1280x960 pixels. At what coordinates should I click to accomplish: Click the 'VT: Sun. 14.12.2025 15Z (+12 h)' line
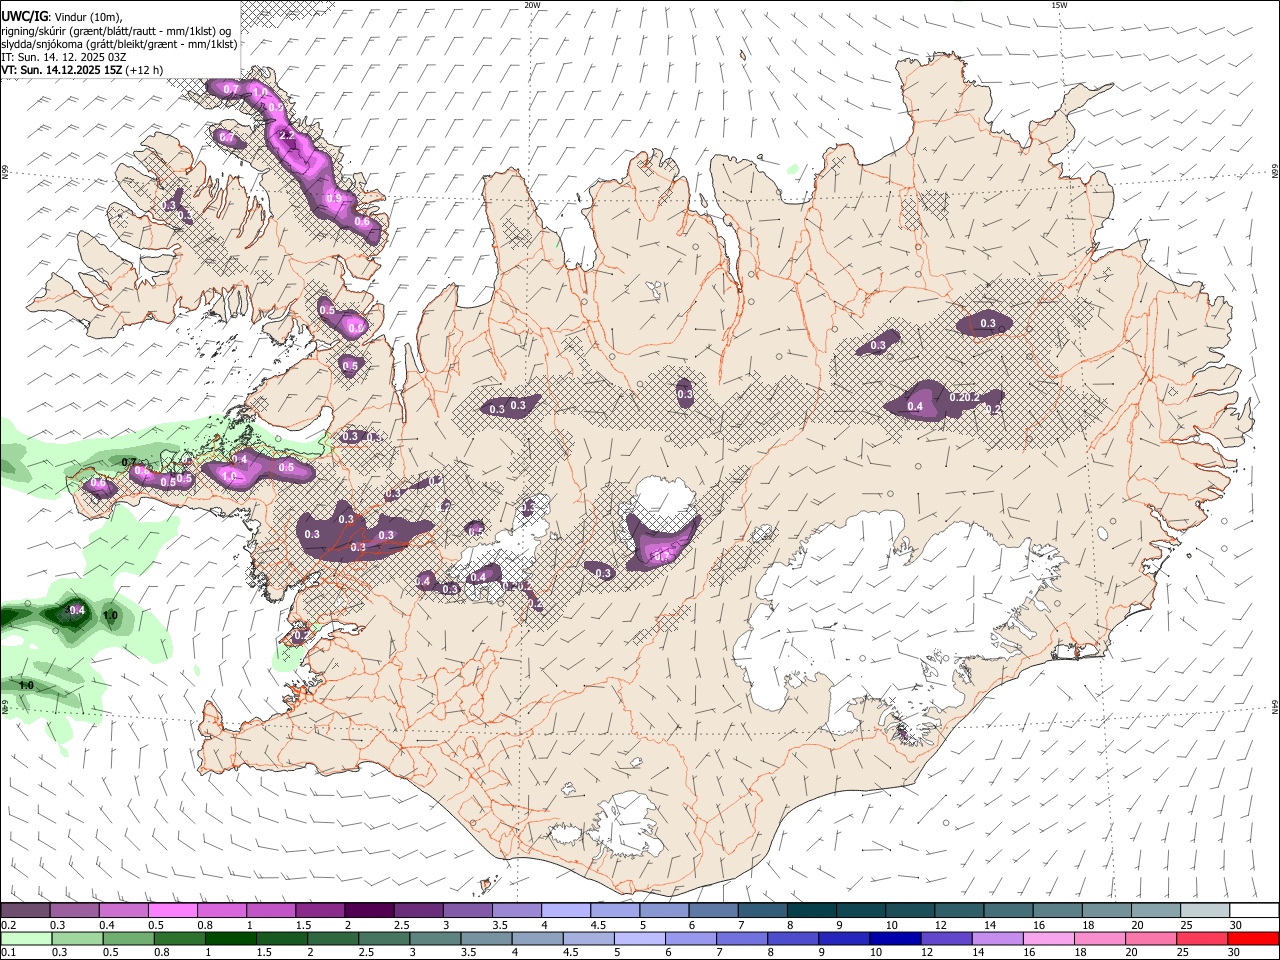point(82,70)
